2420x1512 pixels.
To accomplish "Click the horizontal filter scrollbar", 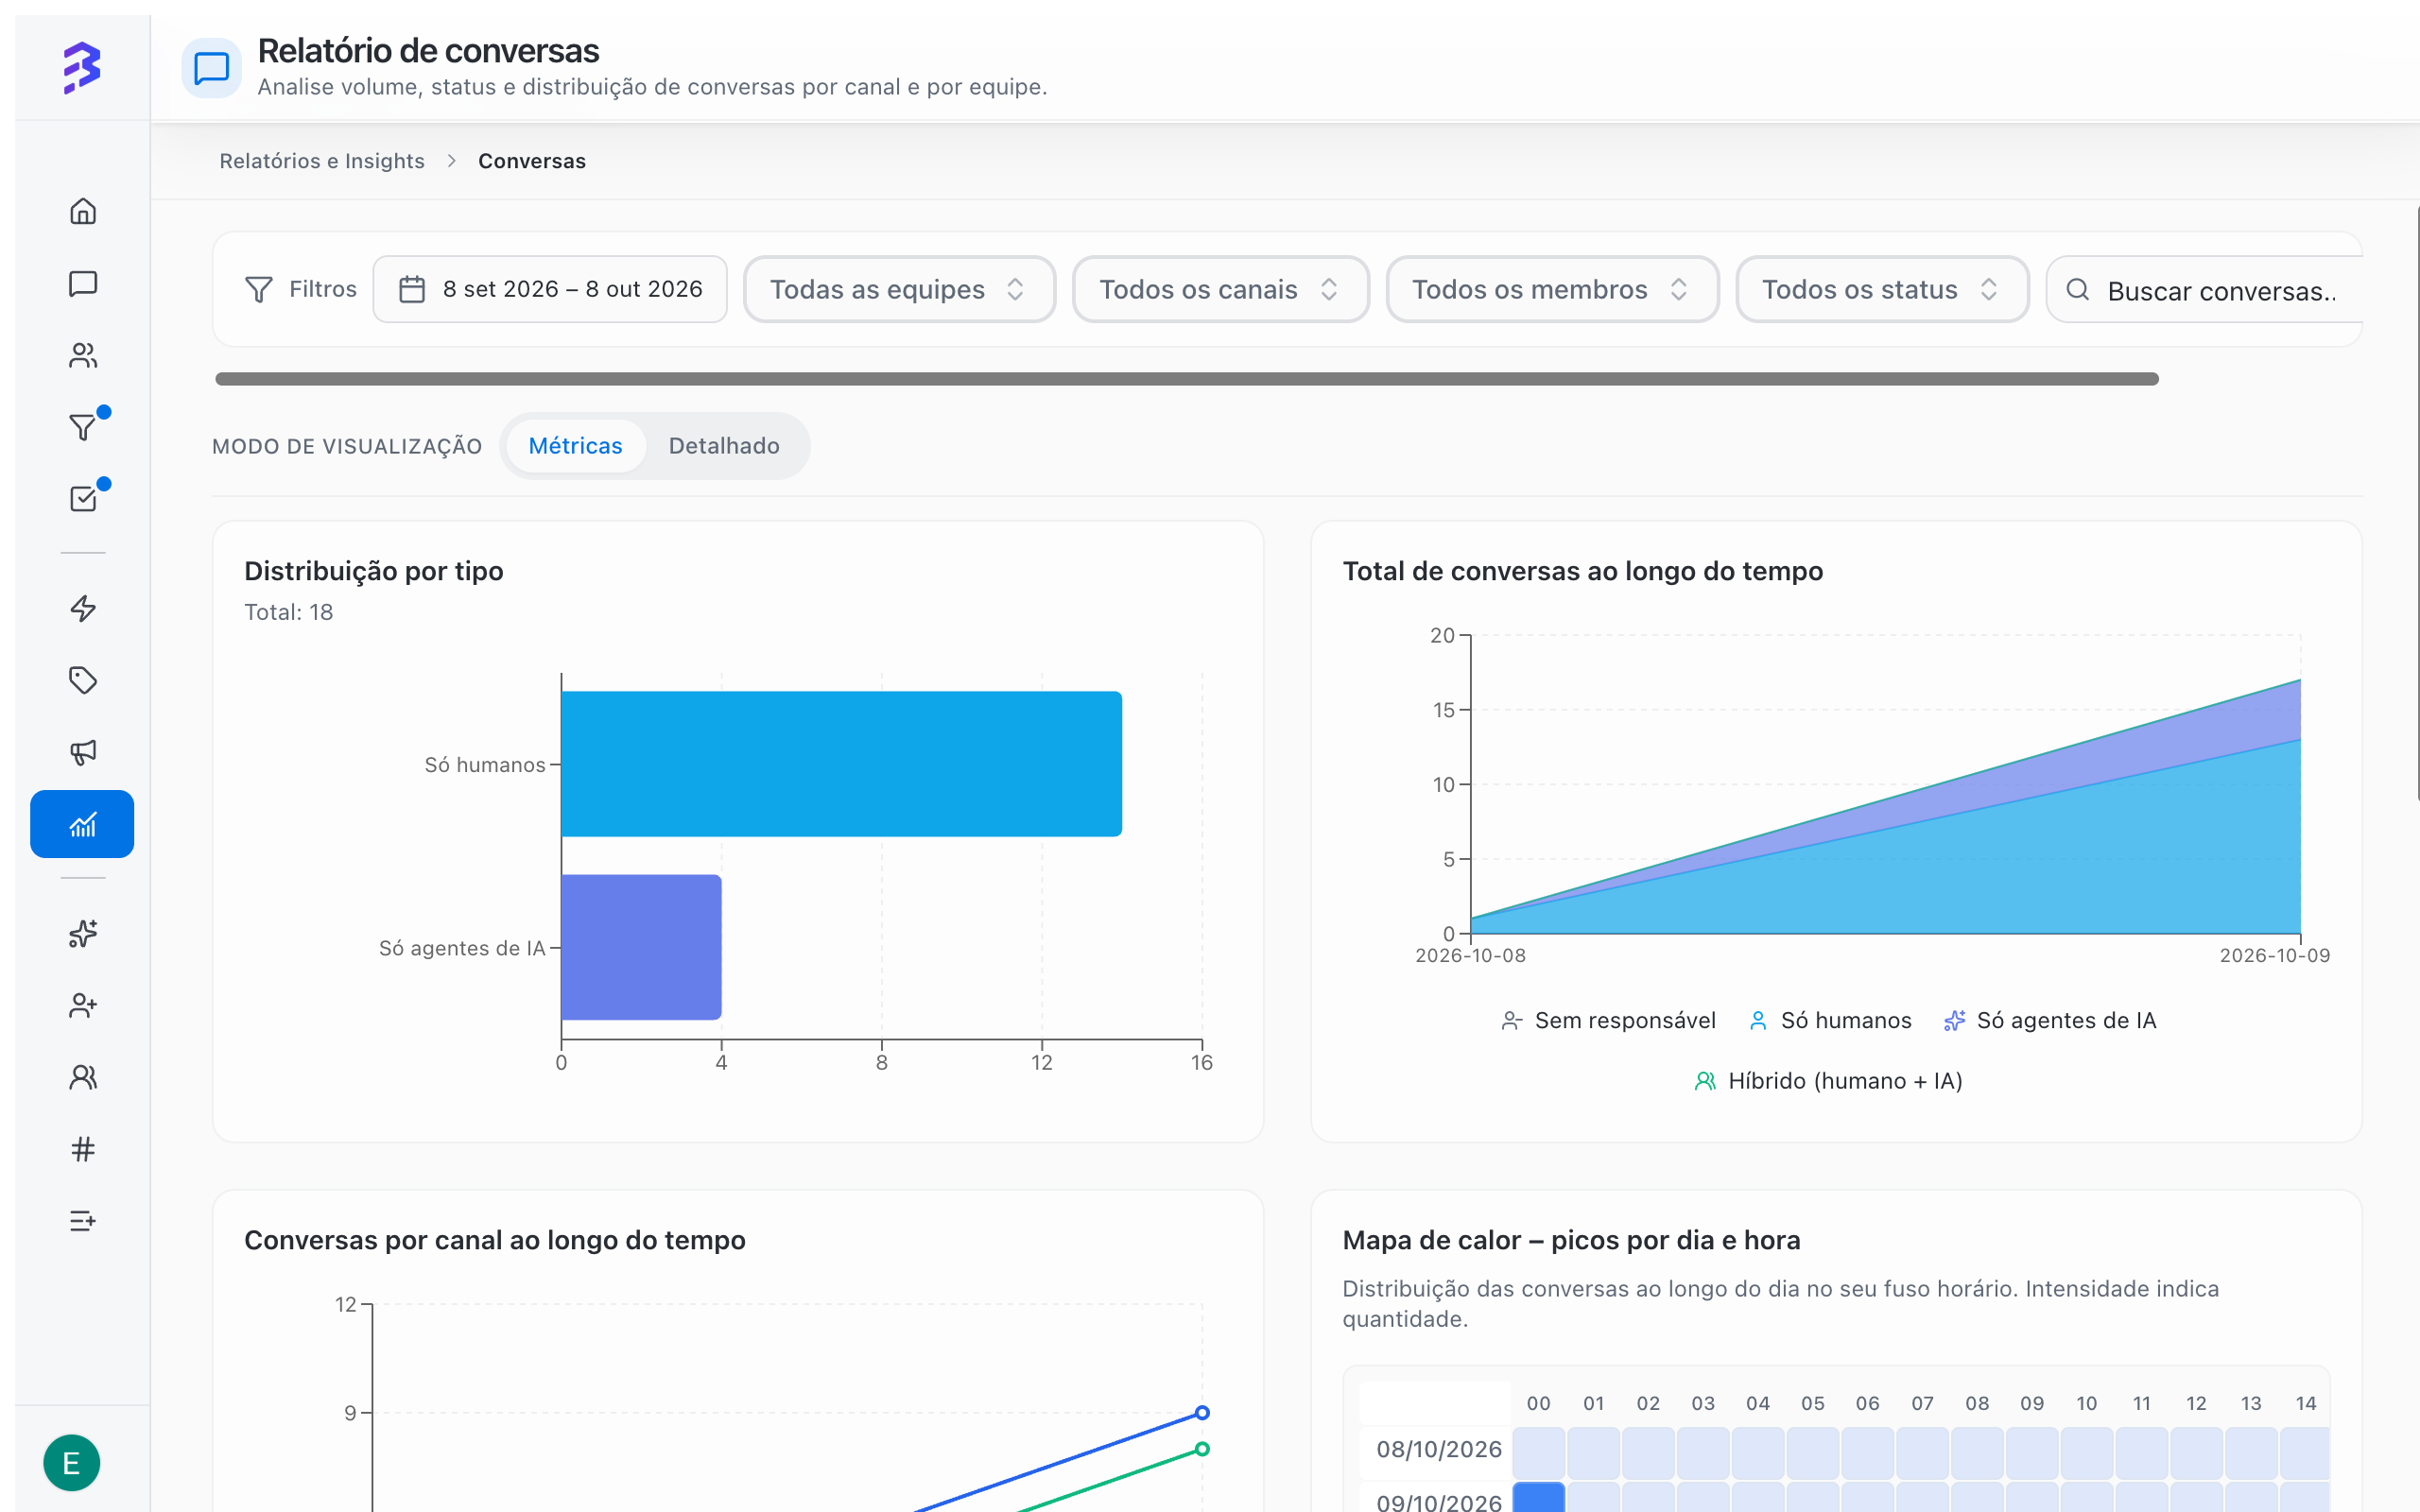I will [x=1187, y=379].
